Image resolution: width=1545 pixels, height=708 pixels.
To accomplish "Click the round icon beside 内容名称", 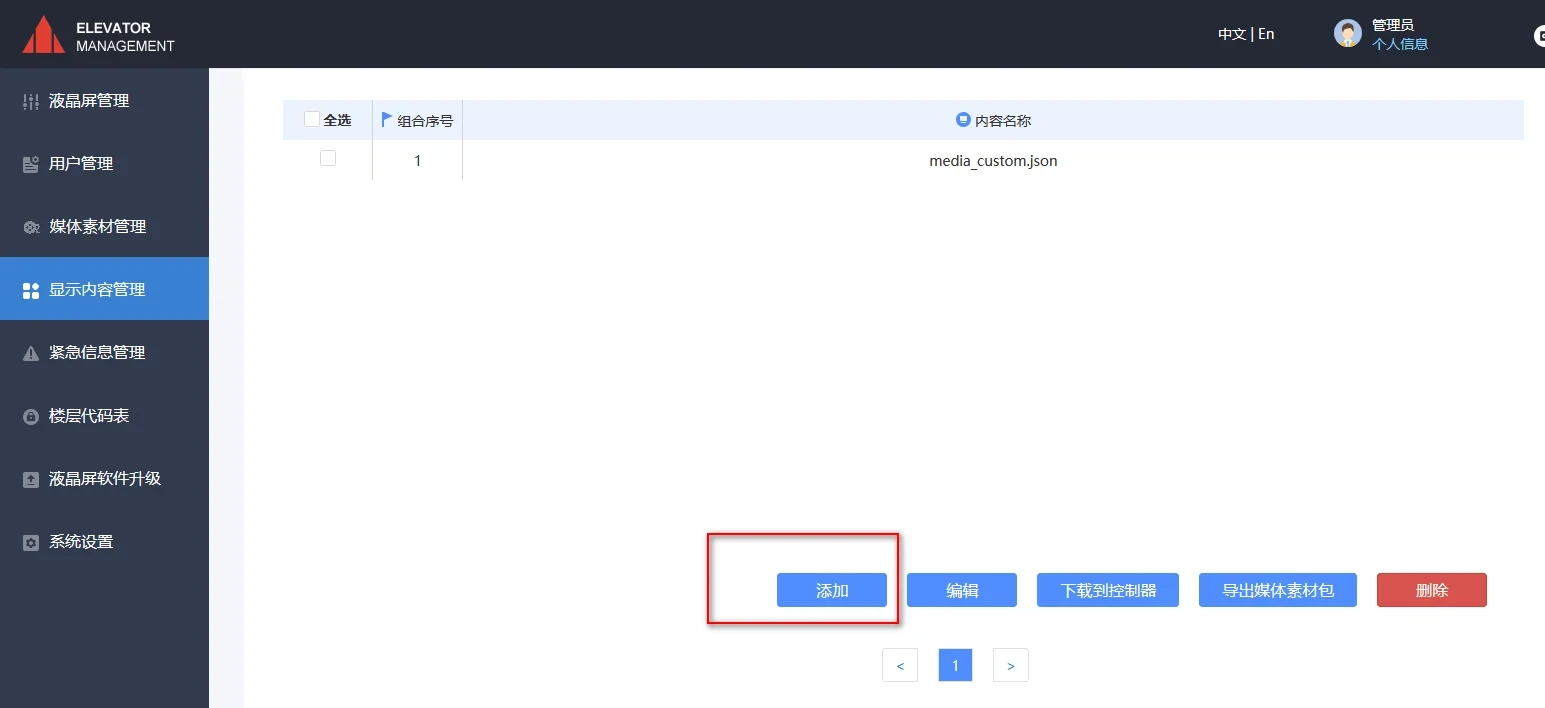I will (x=964, y=120).
